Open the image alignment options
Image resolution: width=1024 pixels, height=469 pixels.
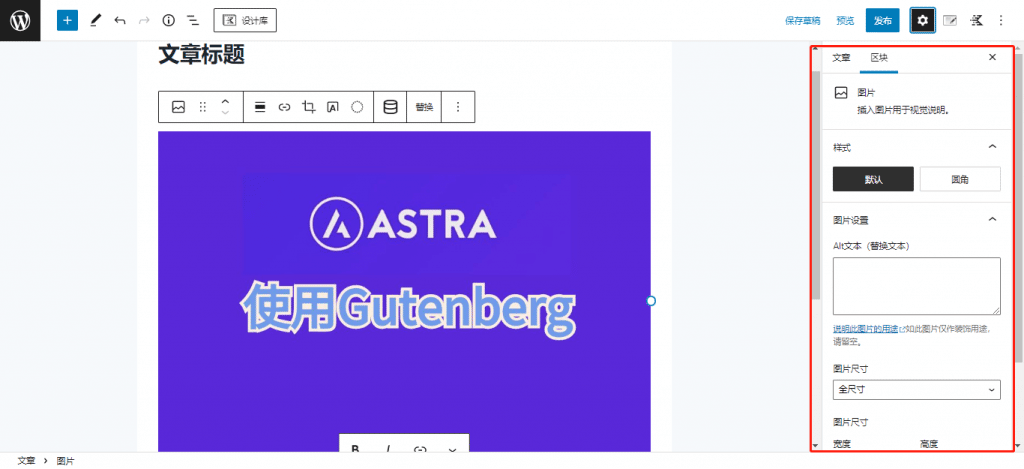(260, 107)
